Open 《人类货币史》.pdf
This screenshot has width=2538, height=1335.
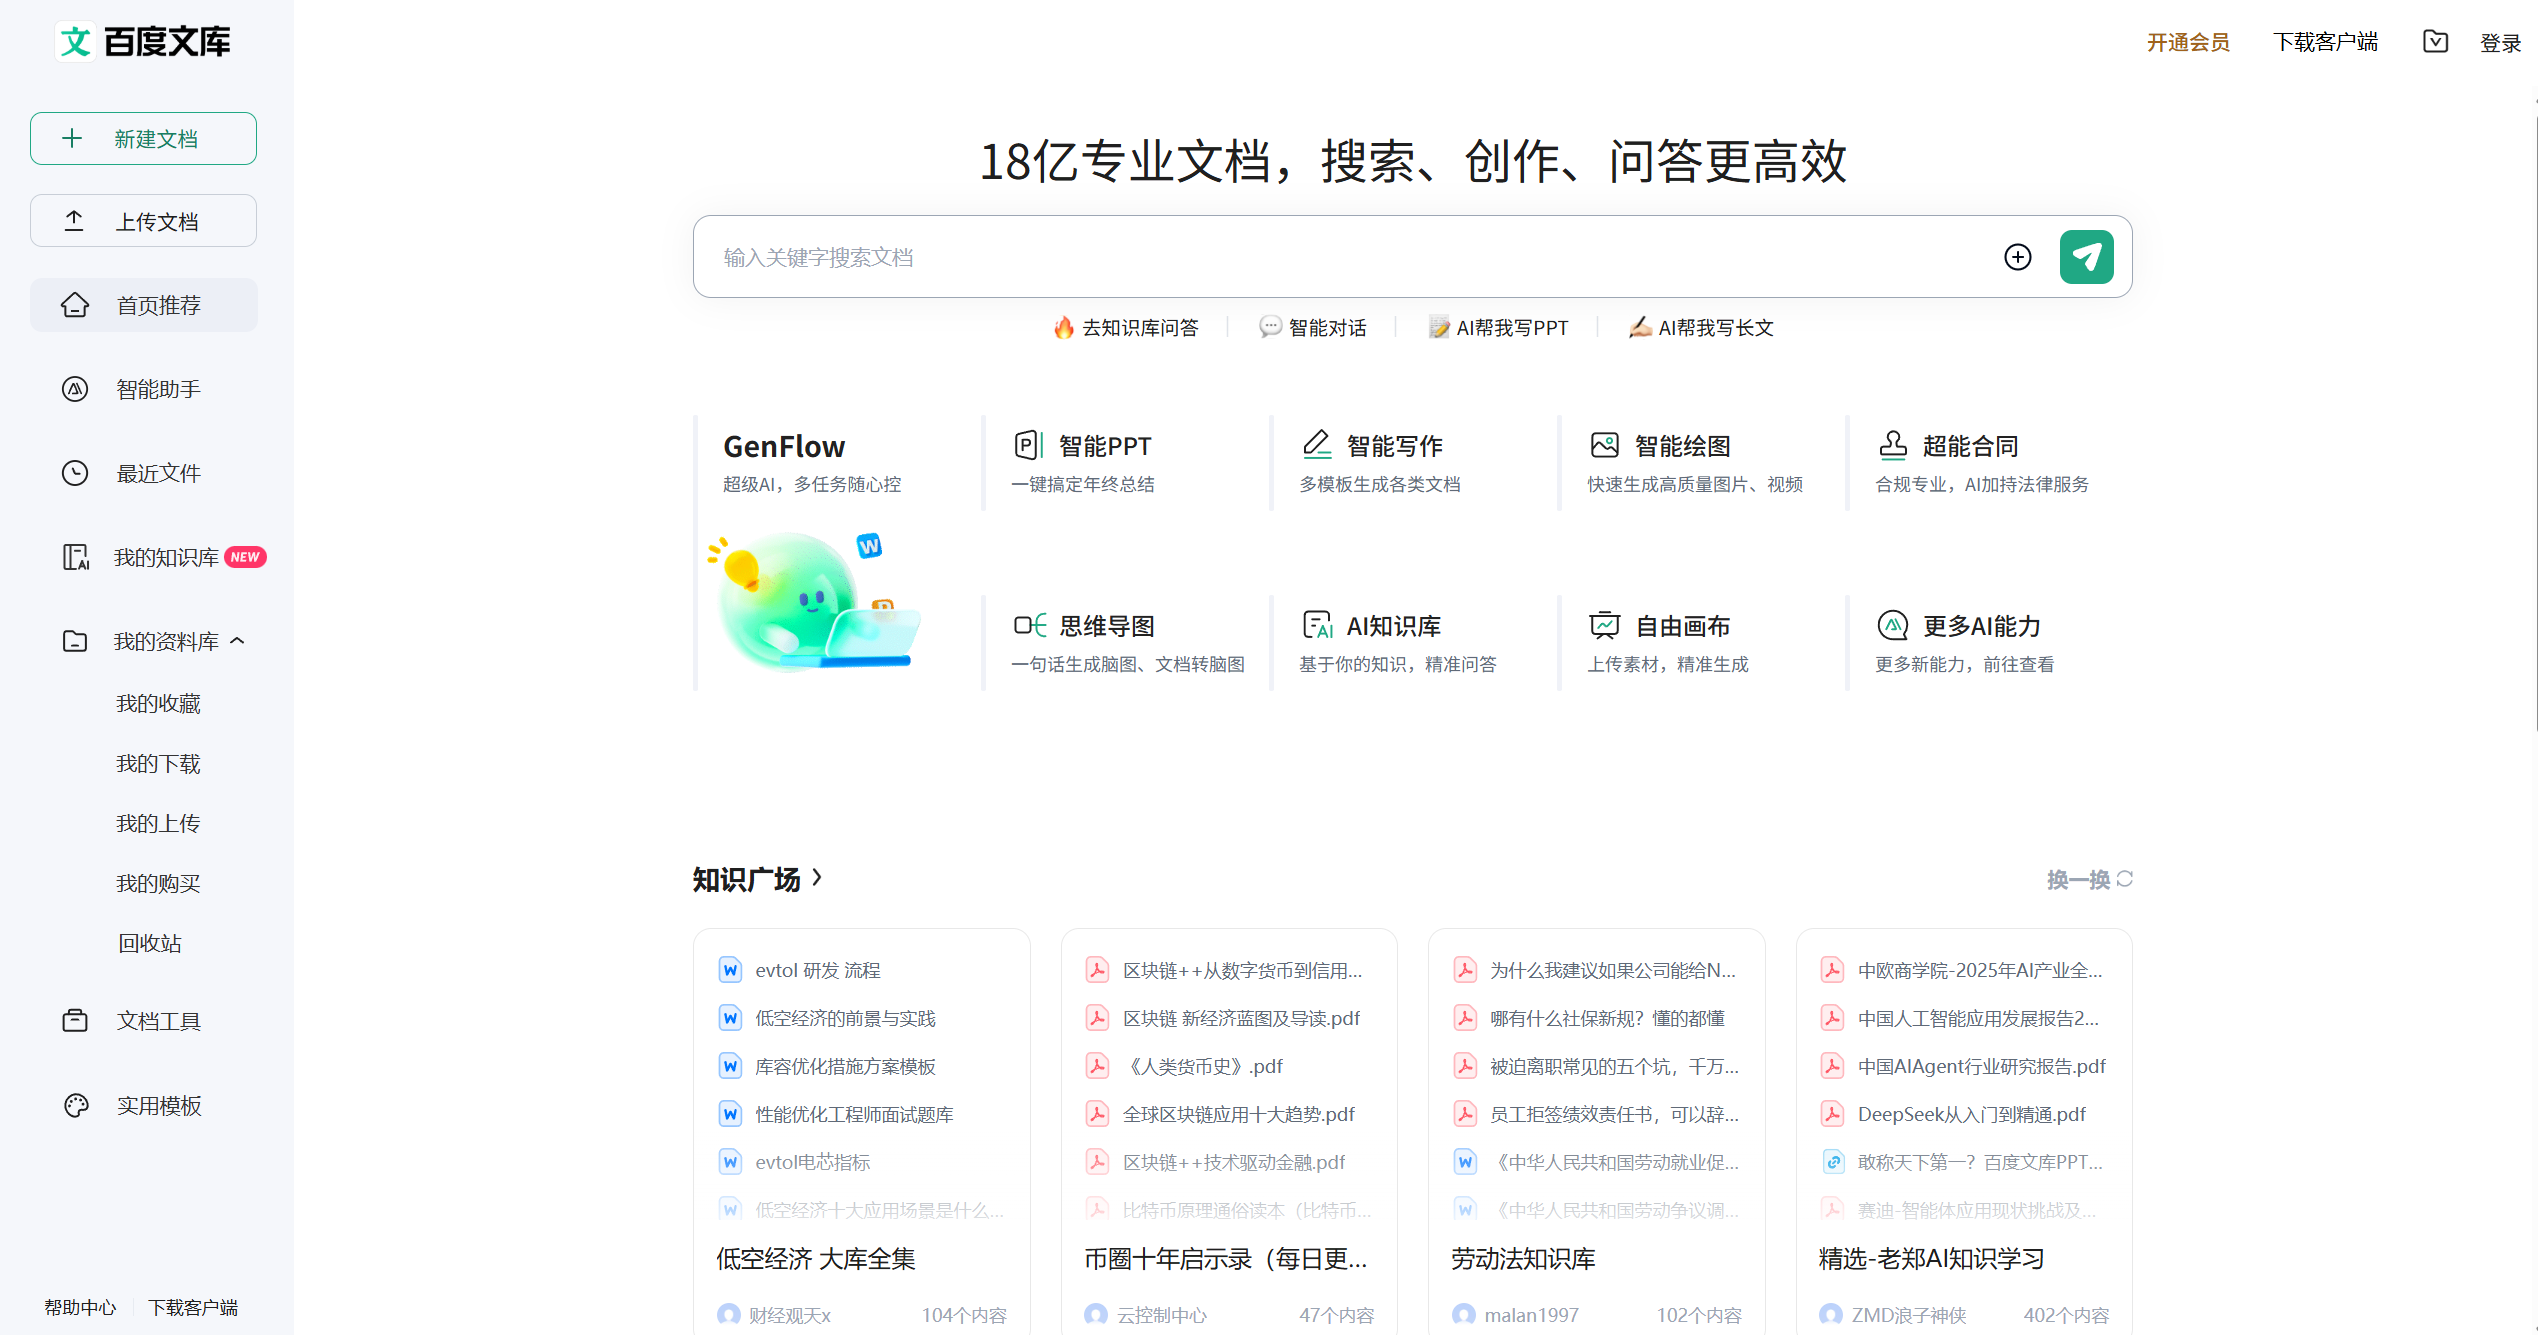click(1203, 1066)
